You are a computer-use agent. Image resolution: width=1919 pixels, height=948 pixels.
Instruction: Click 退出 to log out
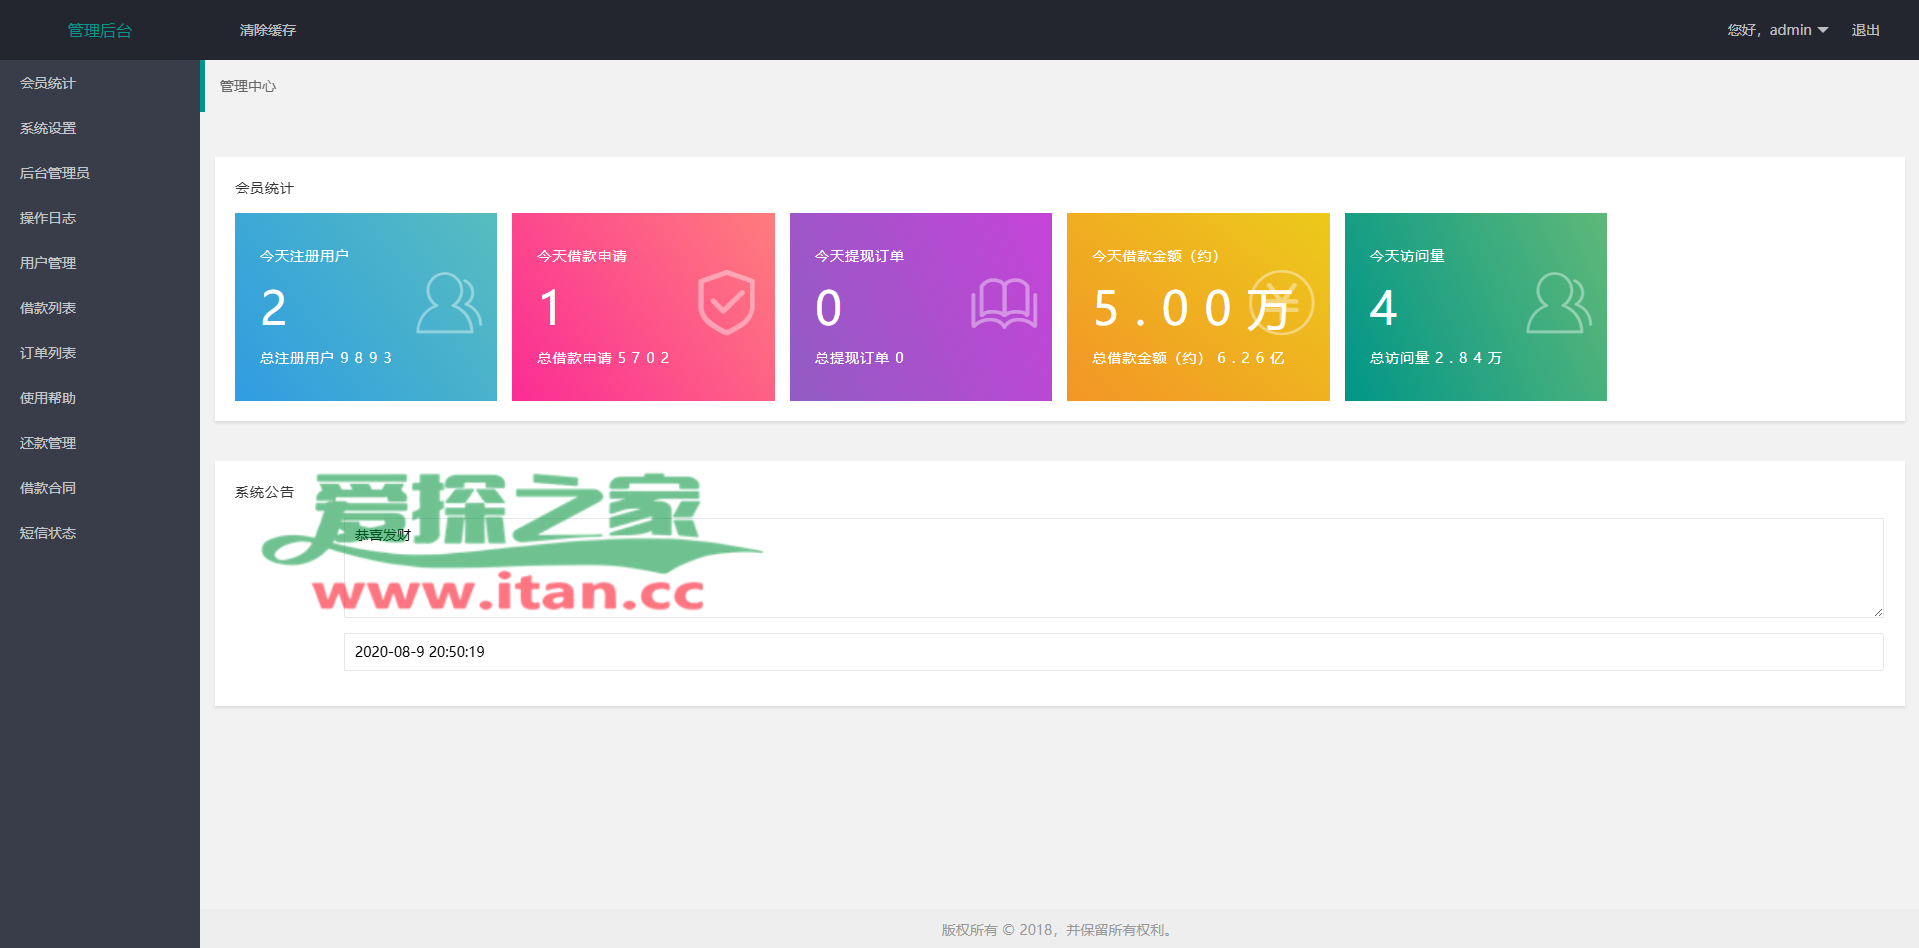(x=1866, y=30)
